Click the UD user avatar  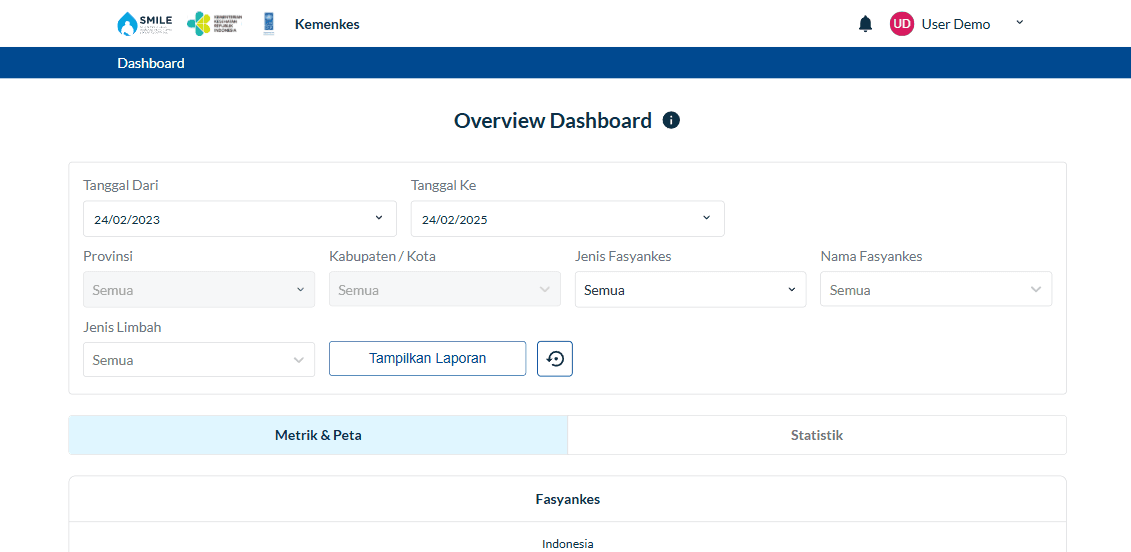902,24
